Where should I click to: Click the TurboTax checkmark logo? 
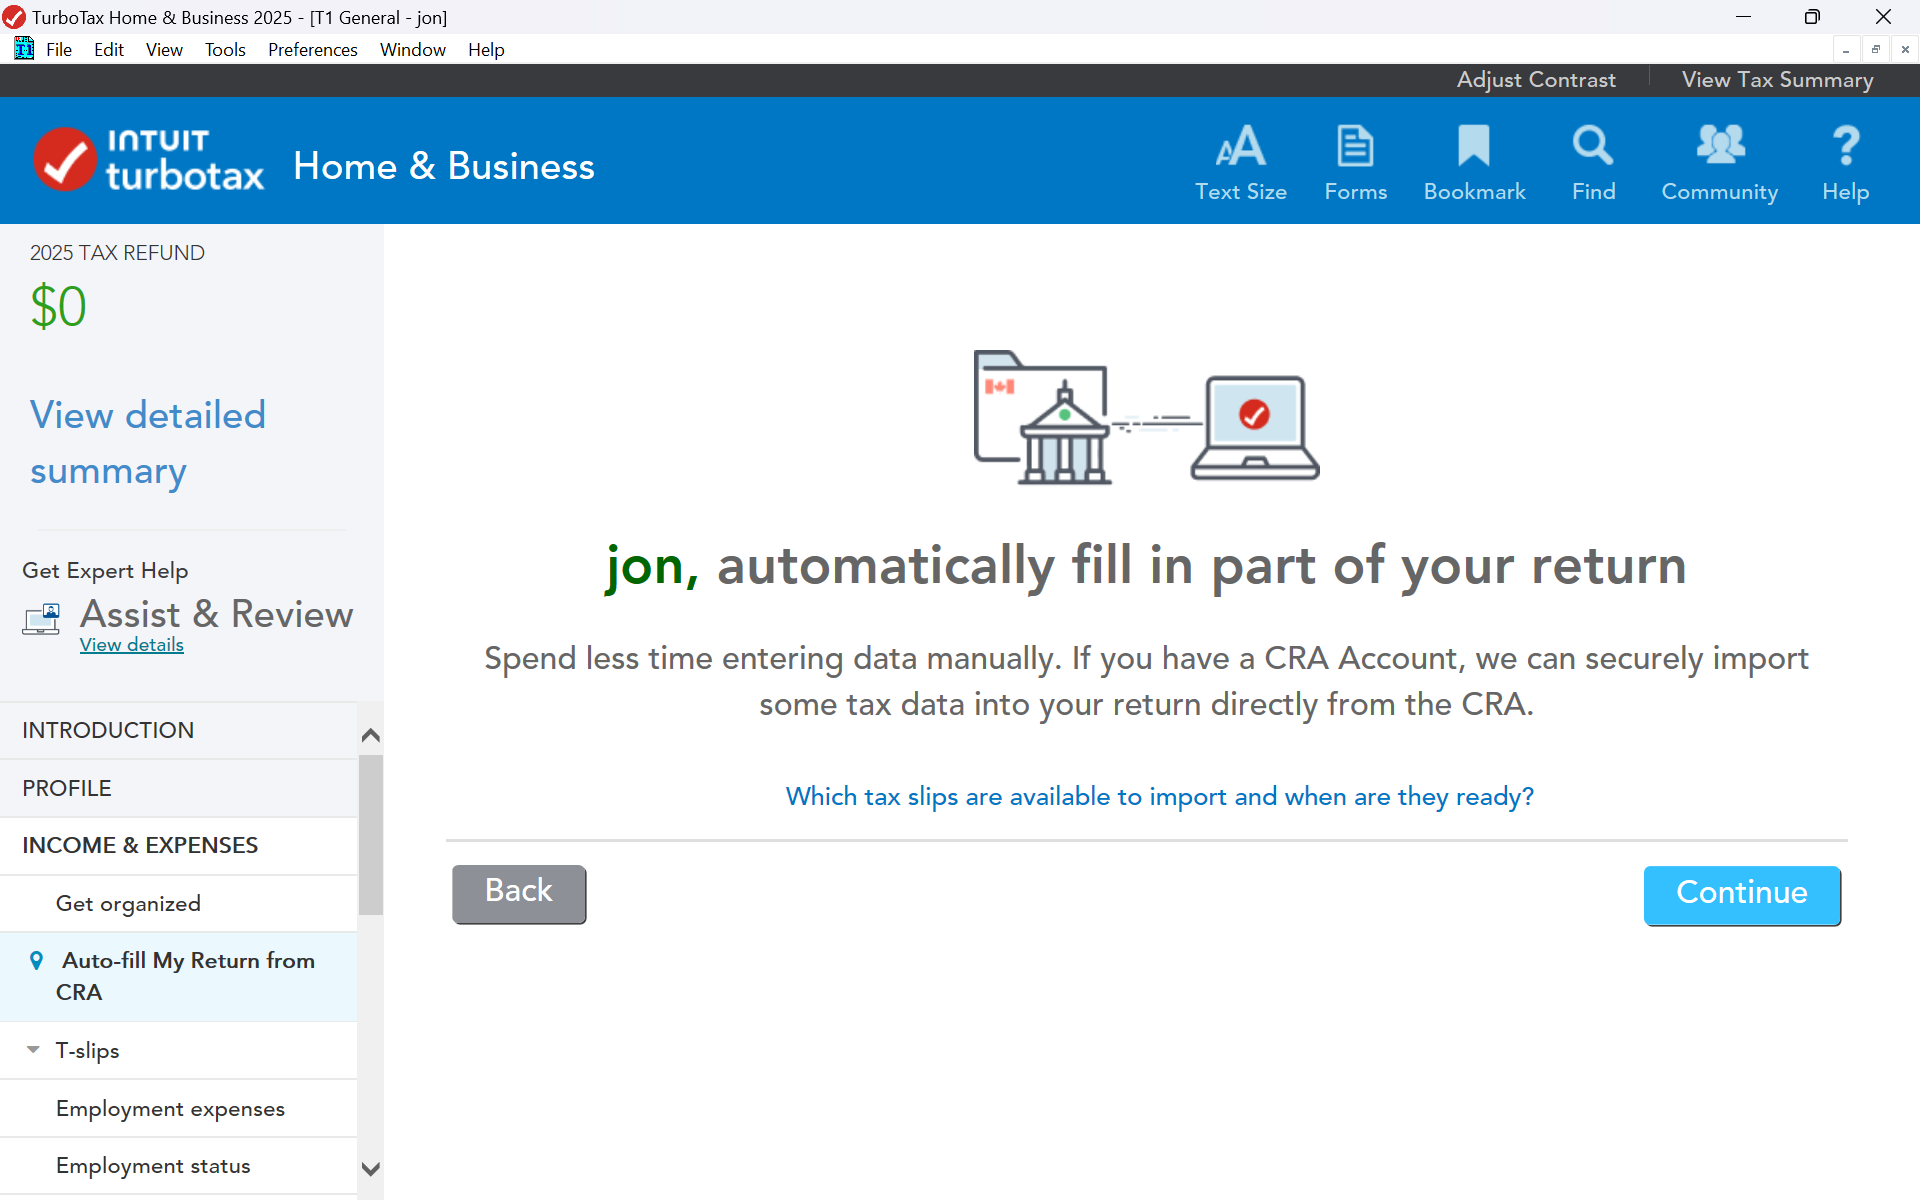[66, 160]
